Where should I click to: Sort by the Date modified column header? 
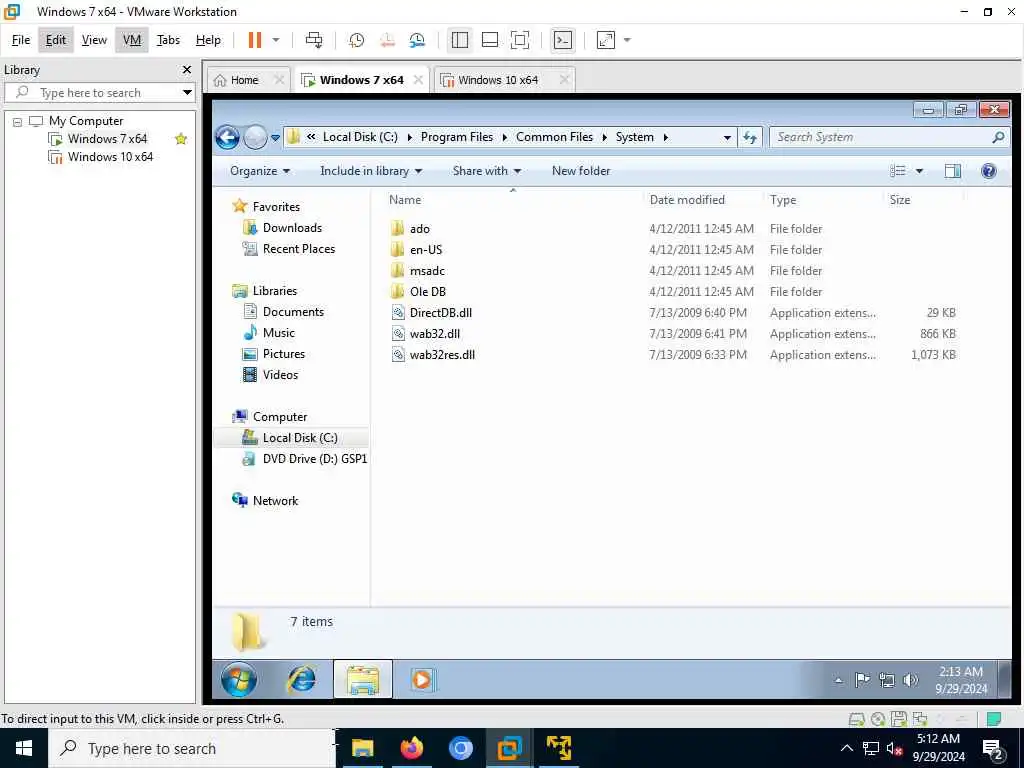click(x=687, y=200)
